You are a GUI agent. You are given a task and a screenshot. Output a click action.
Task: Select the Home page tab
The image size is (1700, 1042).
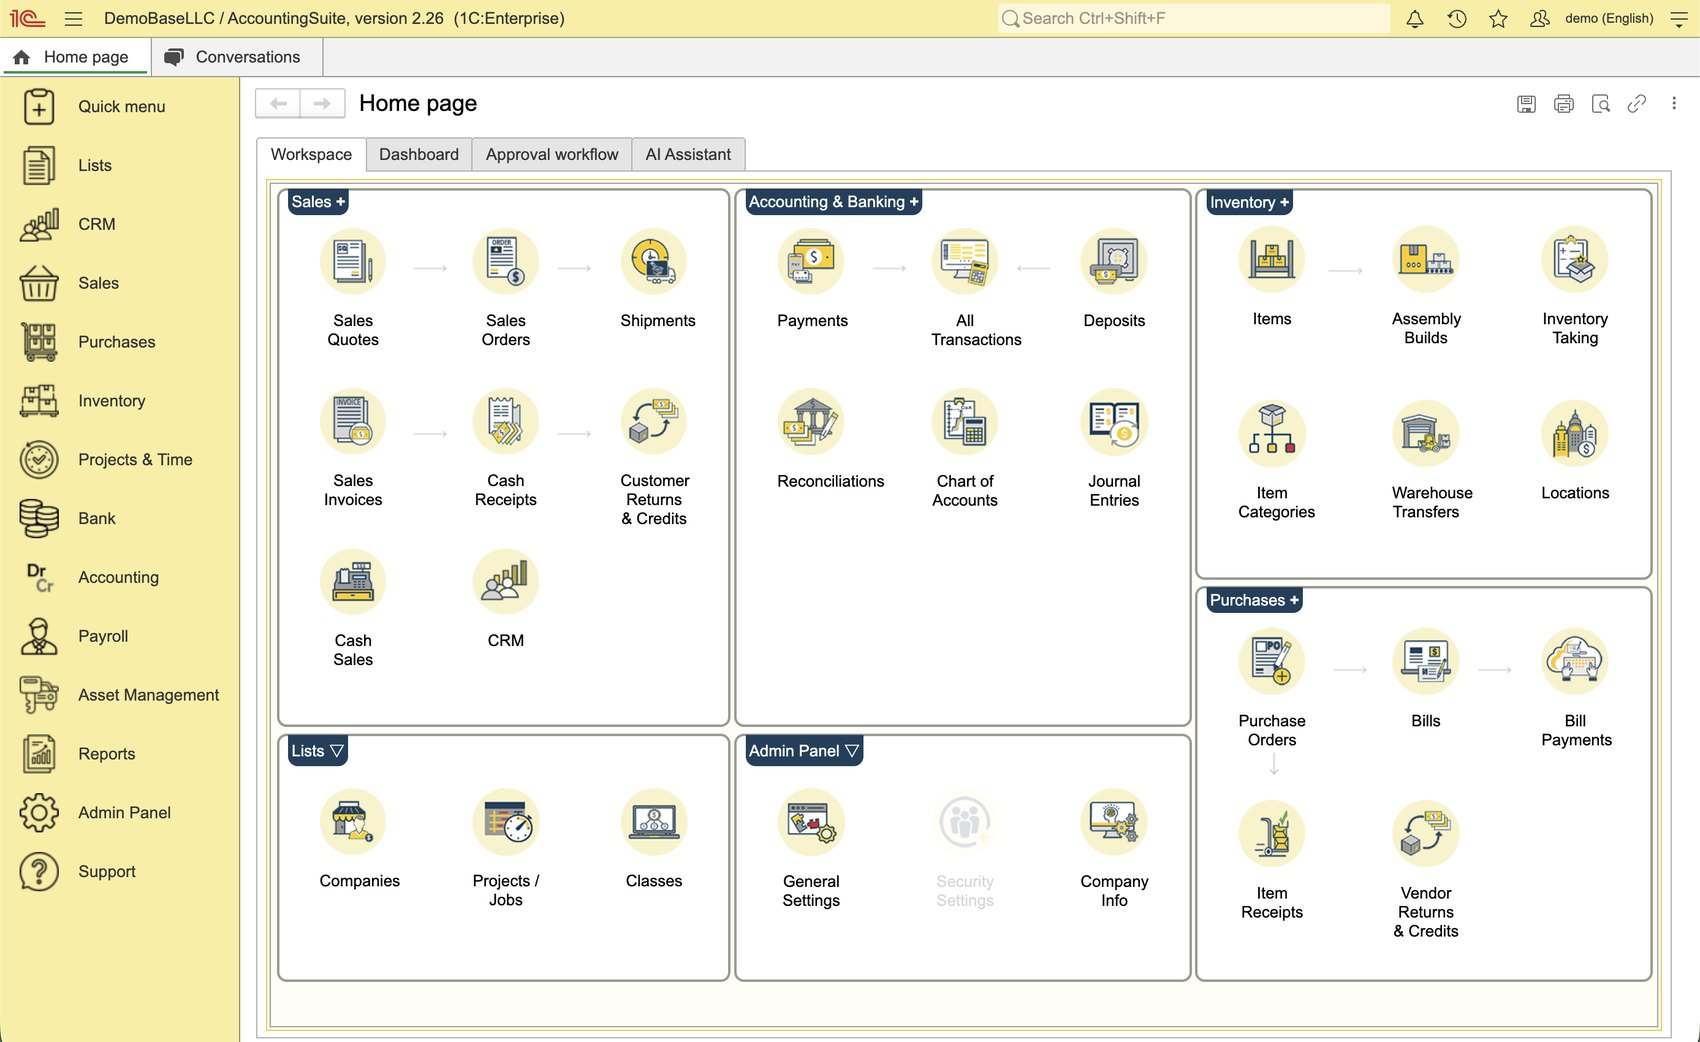pyautogui.click(x=75, y=57)
